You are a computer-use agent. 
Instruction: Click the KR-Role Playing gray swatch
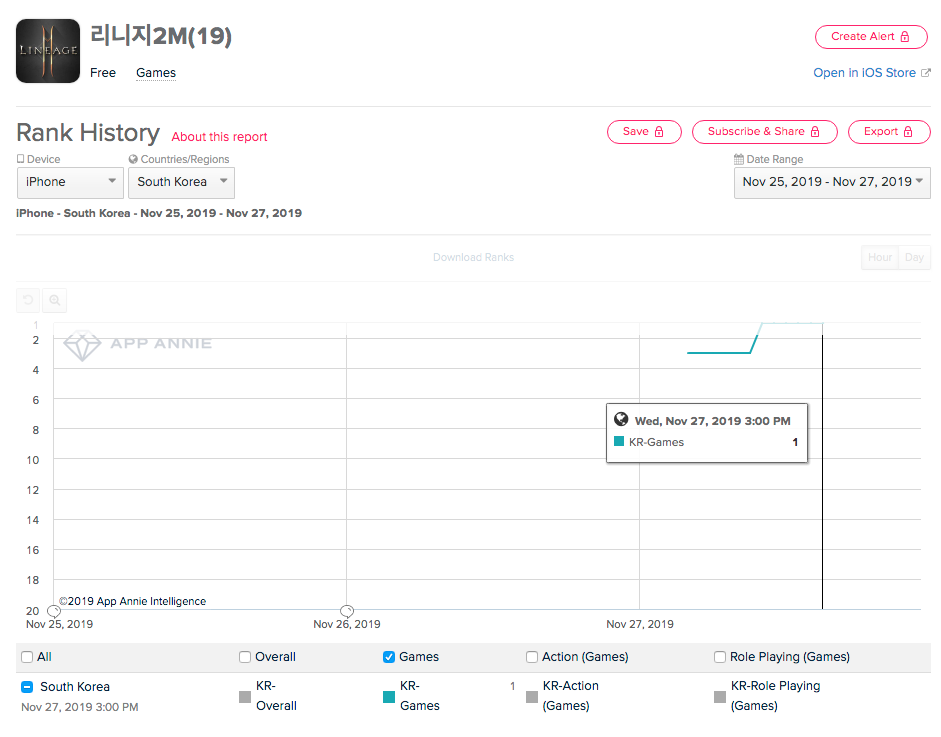click(x=720, y=697)
